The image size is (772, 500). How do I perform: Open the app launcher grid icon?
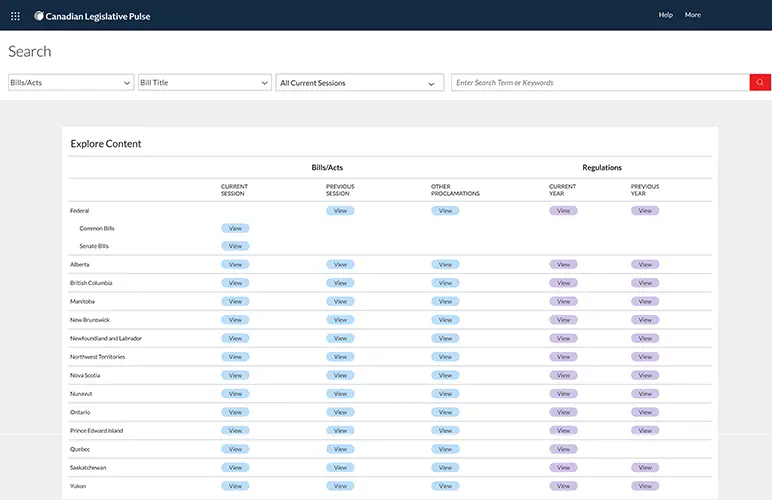(15, 15)
